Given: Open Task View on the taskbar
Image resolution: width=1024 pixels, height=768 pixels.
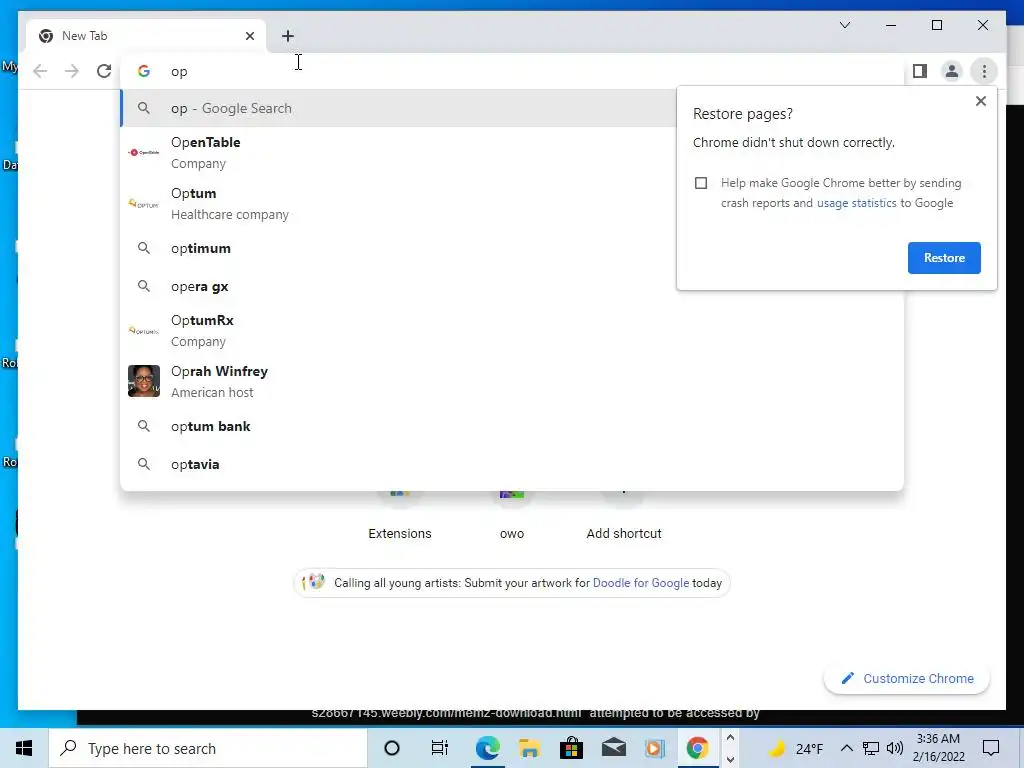Looking at the screenshot, I should pos(440,748).
